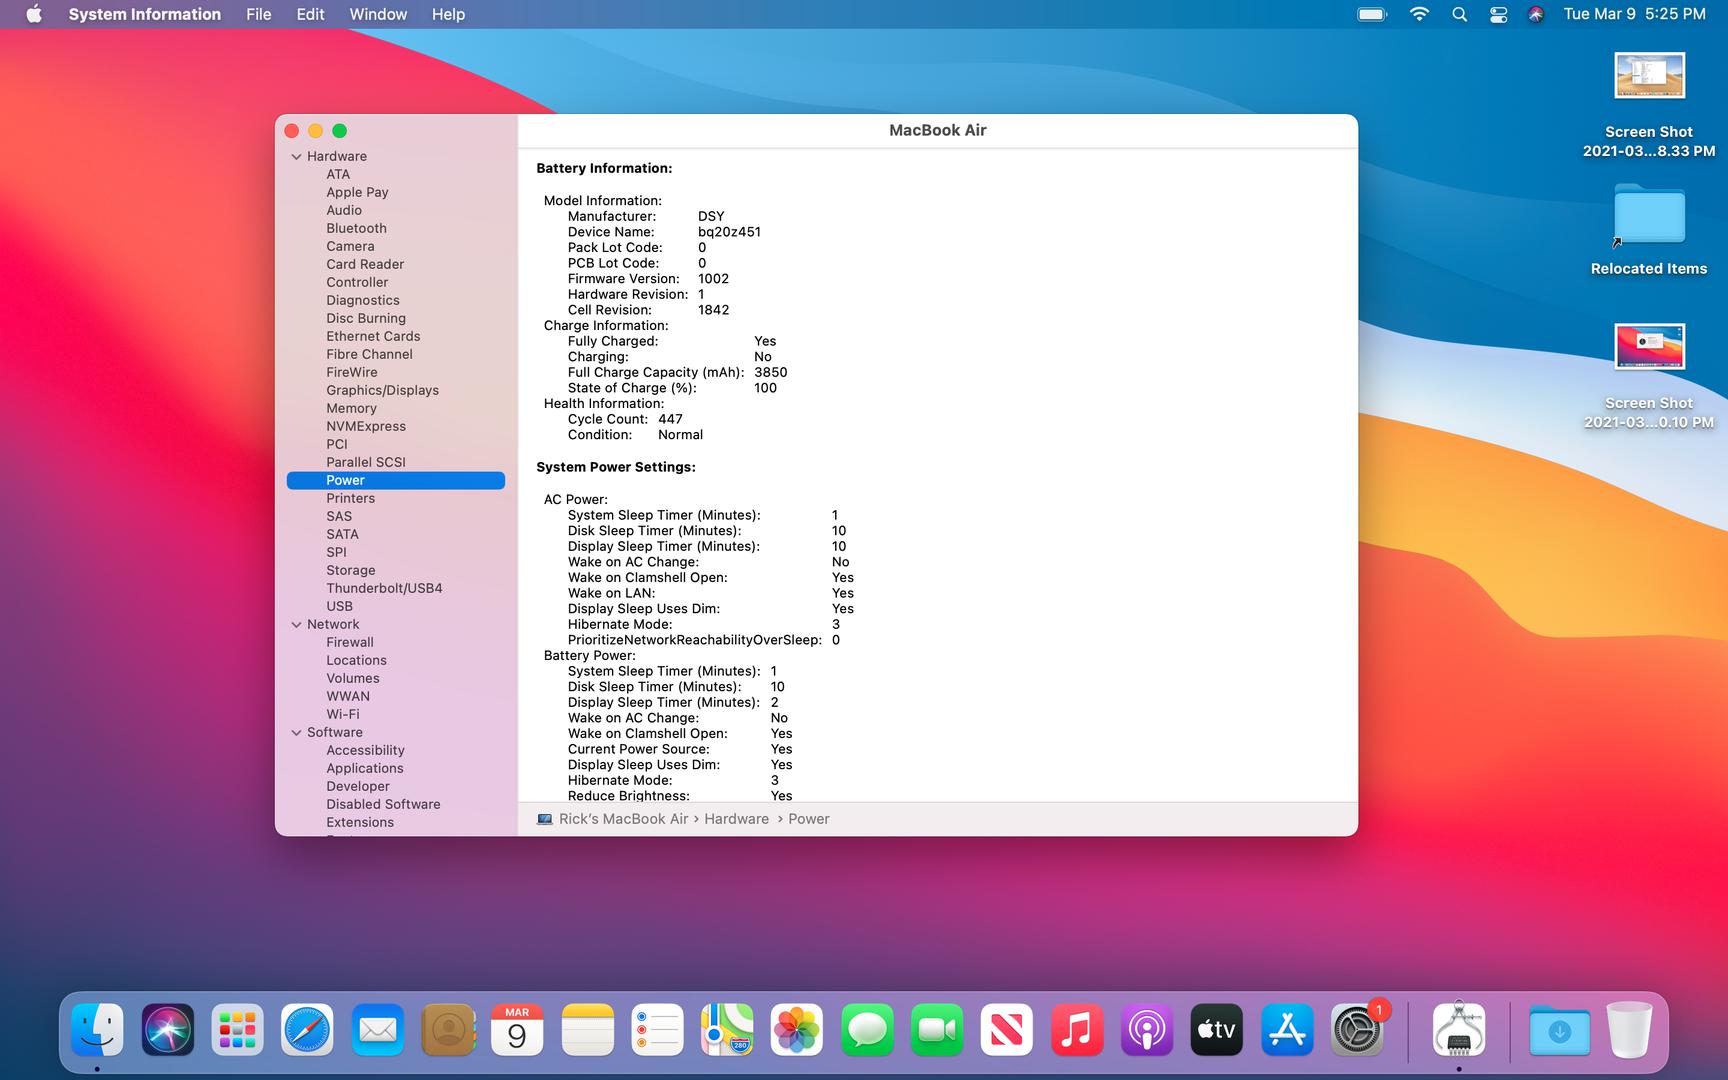1728x1080 pixels.
Task: Select Graphics/Displays in sidebar
Action: [x=382, y=390]
